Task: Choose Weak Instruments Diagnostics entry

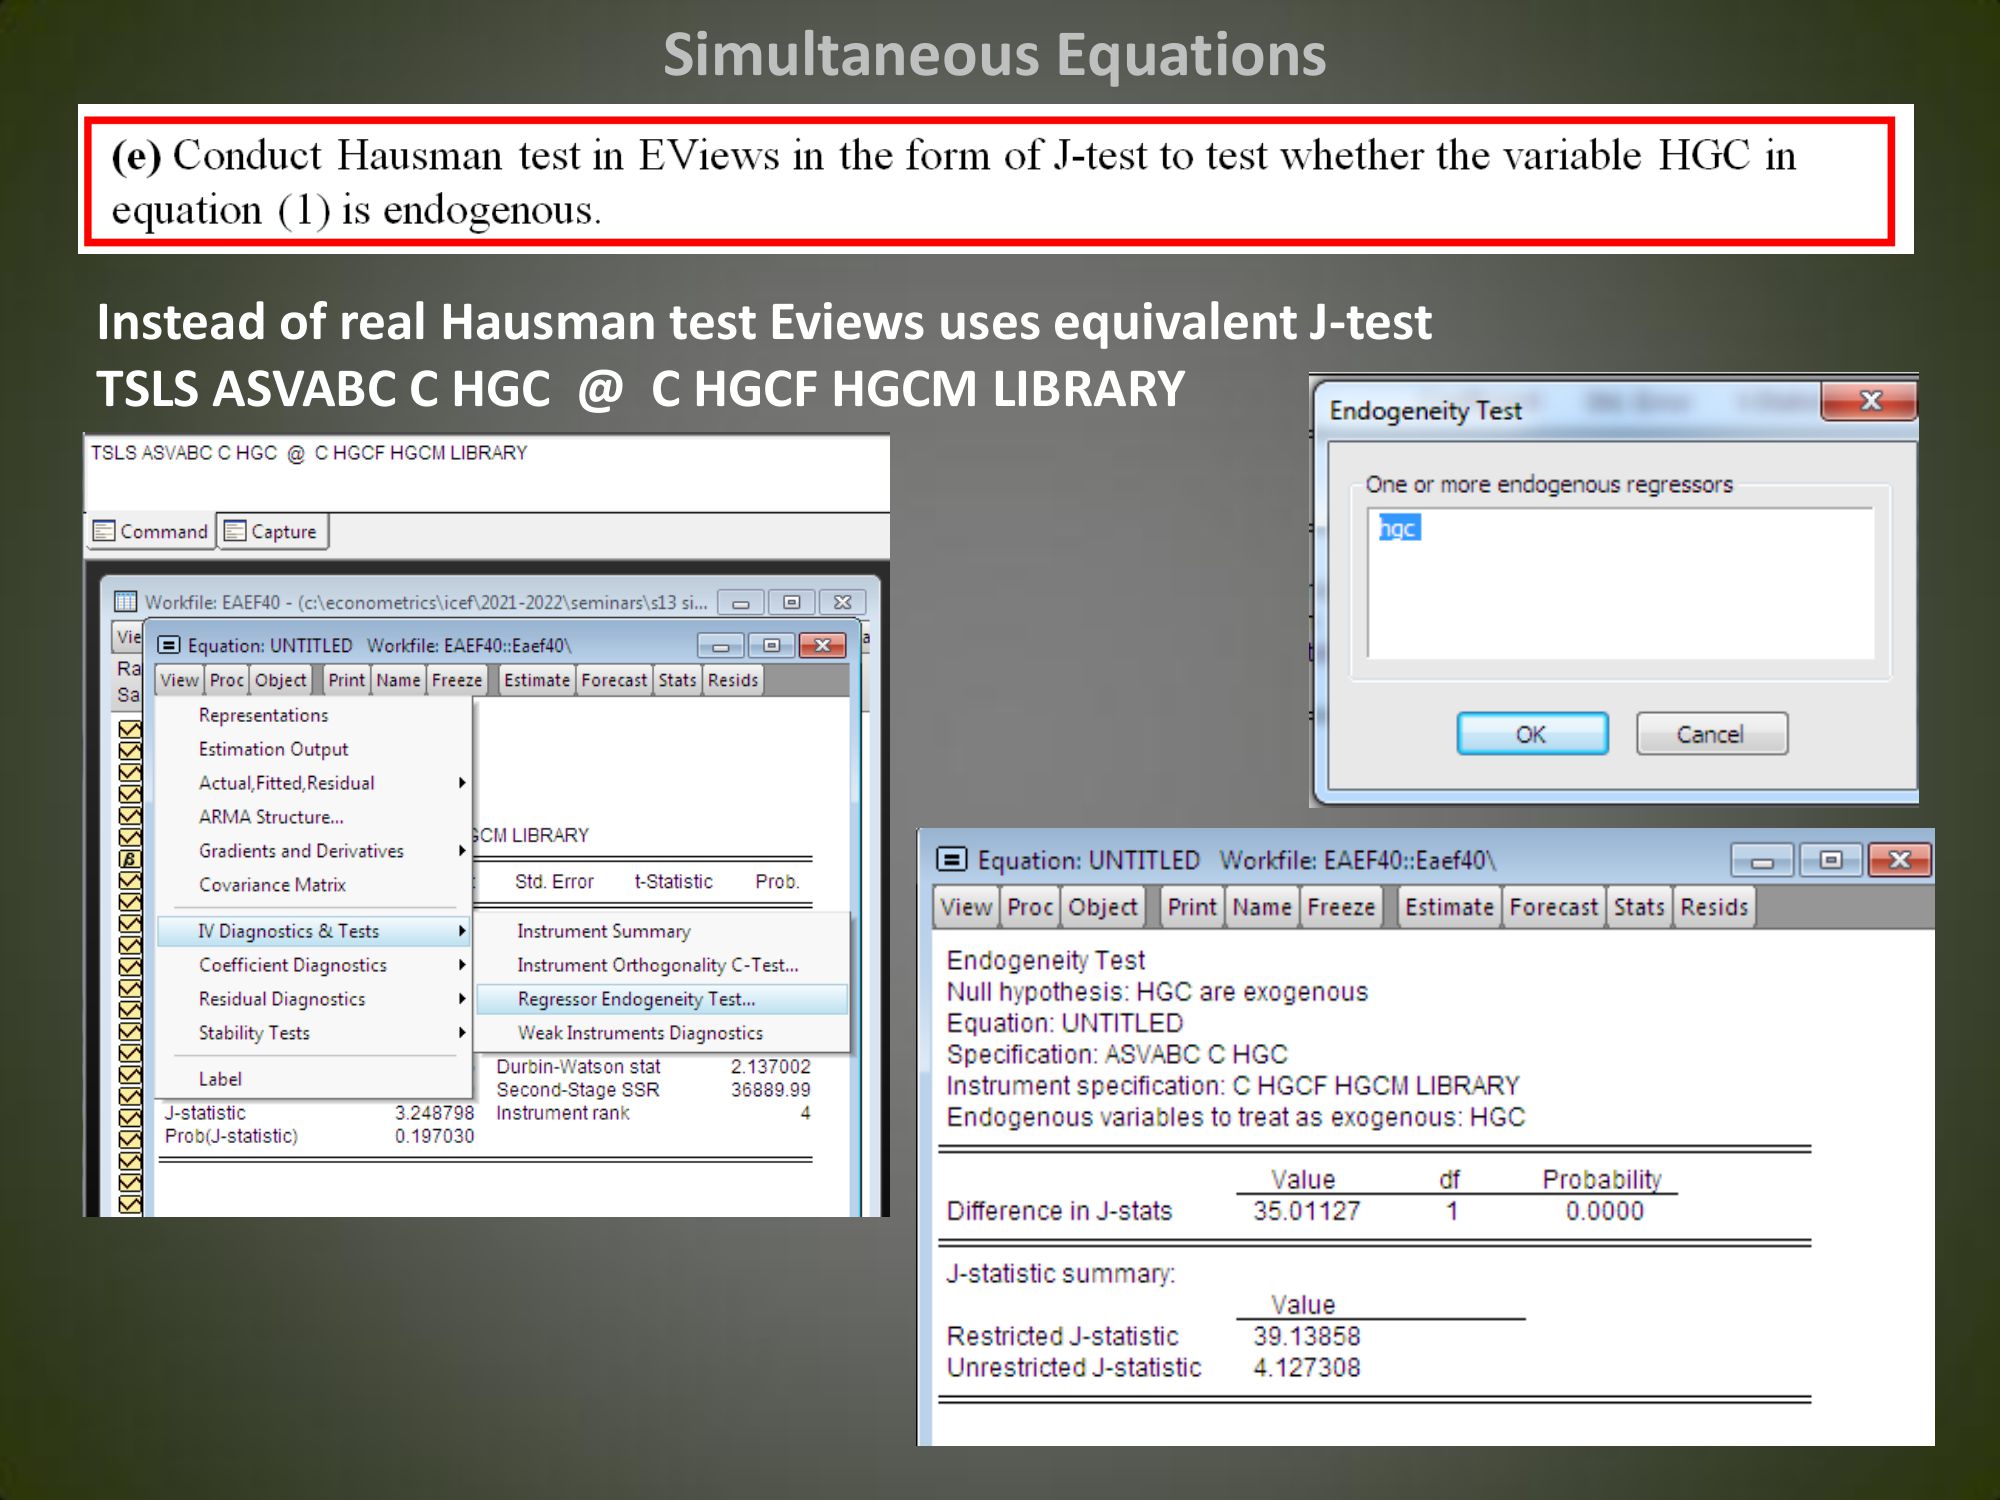Action: (640, 1033)
